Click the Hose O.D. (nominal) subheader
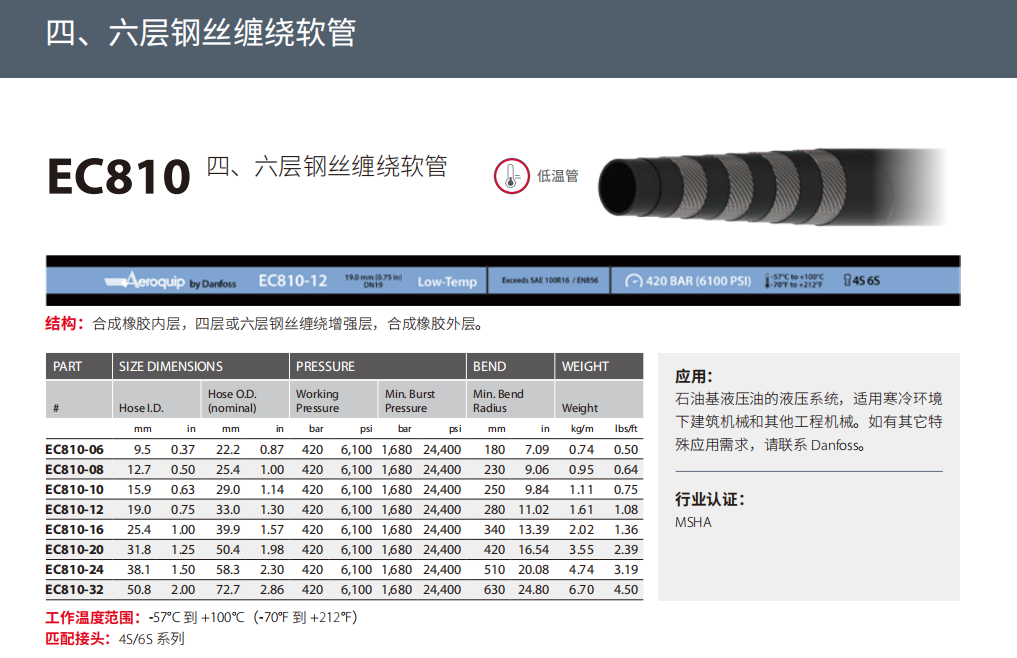The width and height of the screenshot is (1017, 658). click(x=232, y=401)
